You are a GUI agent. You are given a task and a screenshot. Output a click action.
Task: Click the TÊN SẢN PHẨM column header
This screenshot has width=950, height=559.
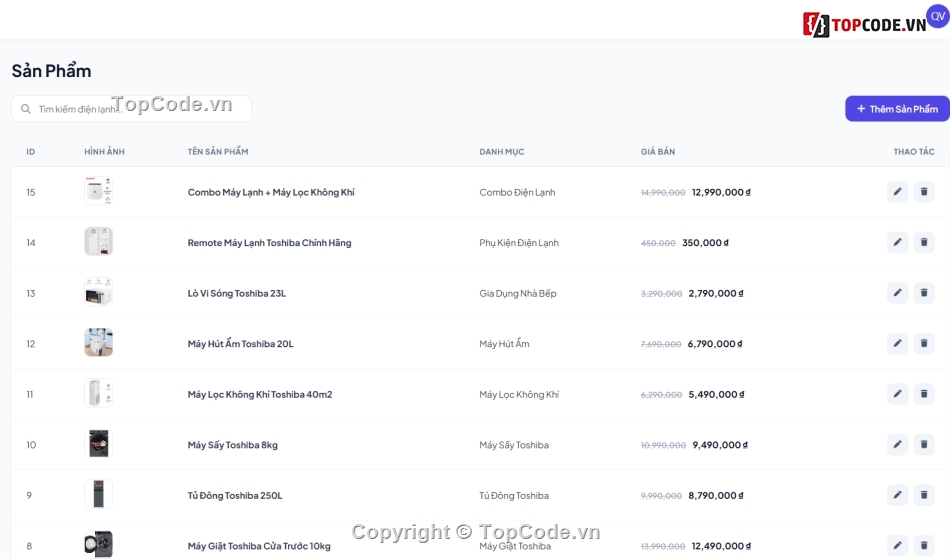click(x=218, y=151)
